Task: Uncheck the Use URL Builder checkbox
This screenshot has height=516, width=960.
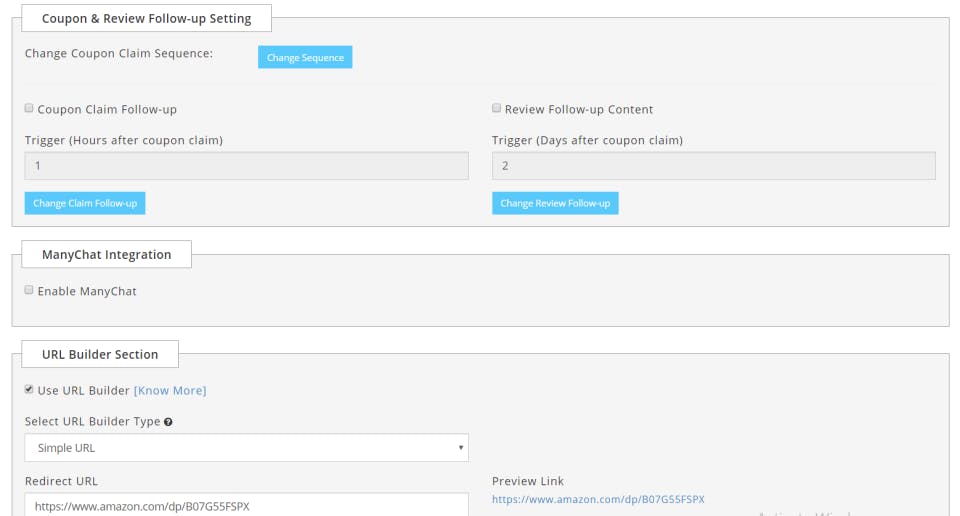Action: pyautogui.click(x=29, y=389)
